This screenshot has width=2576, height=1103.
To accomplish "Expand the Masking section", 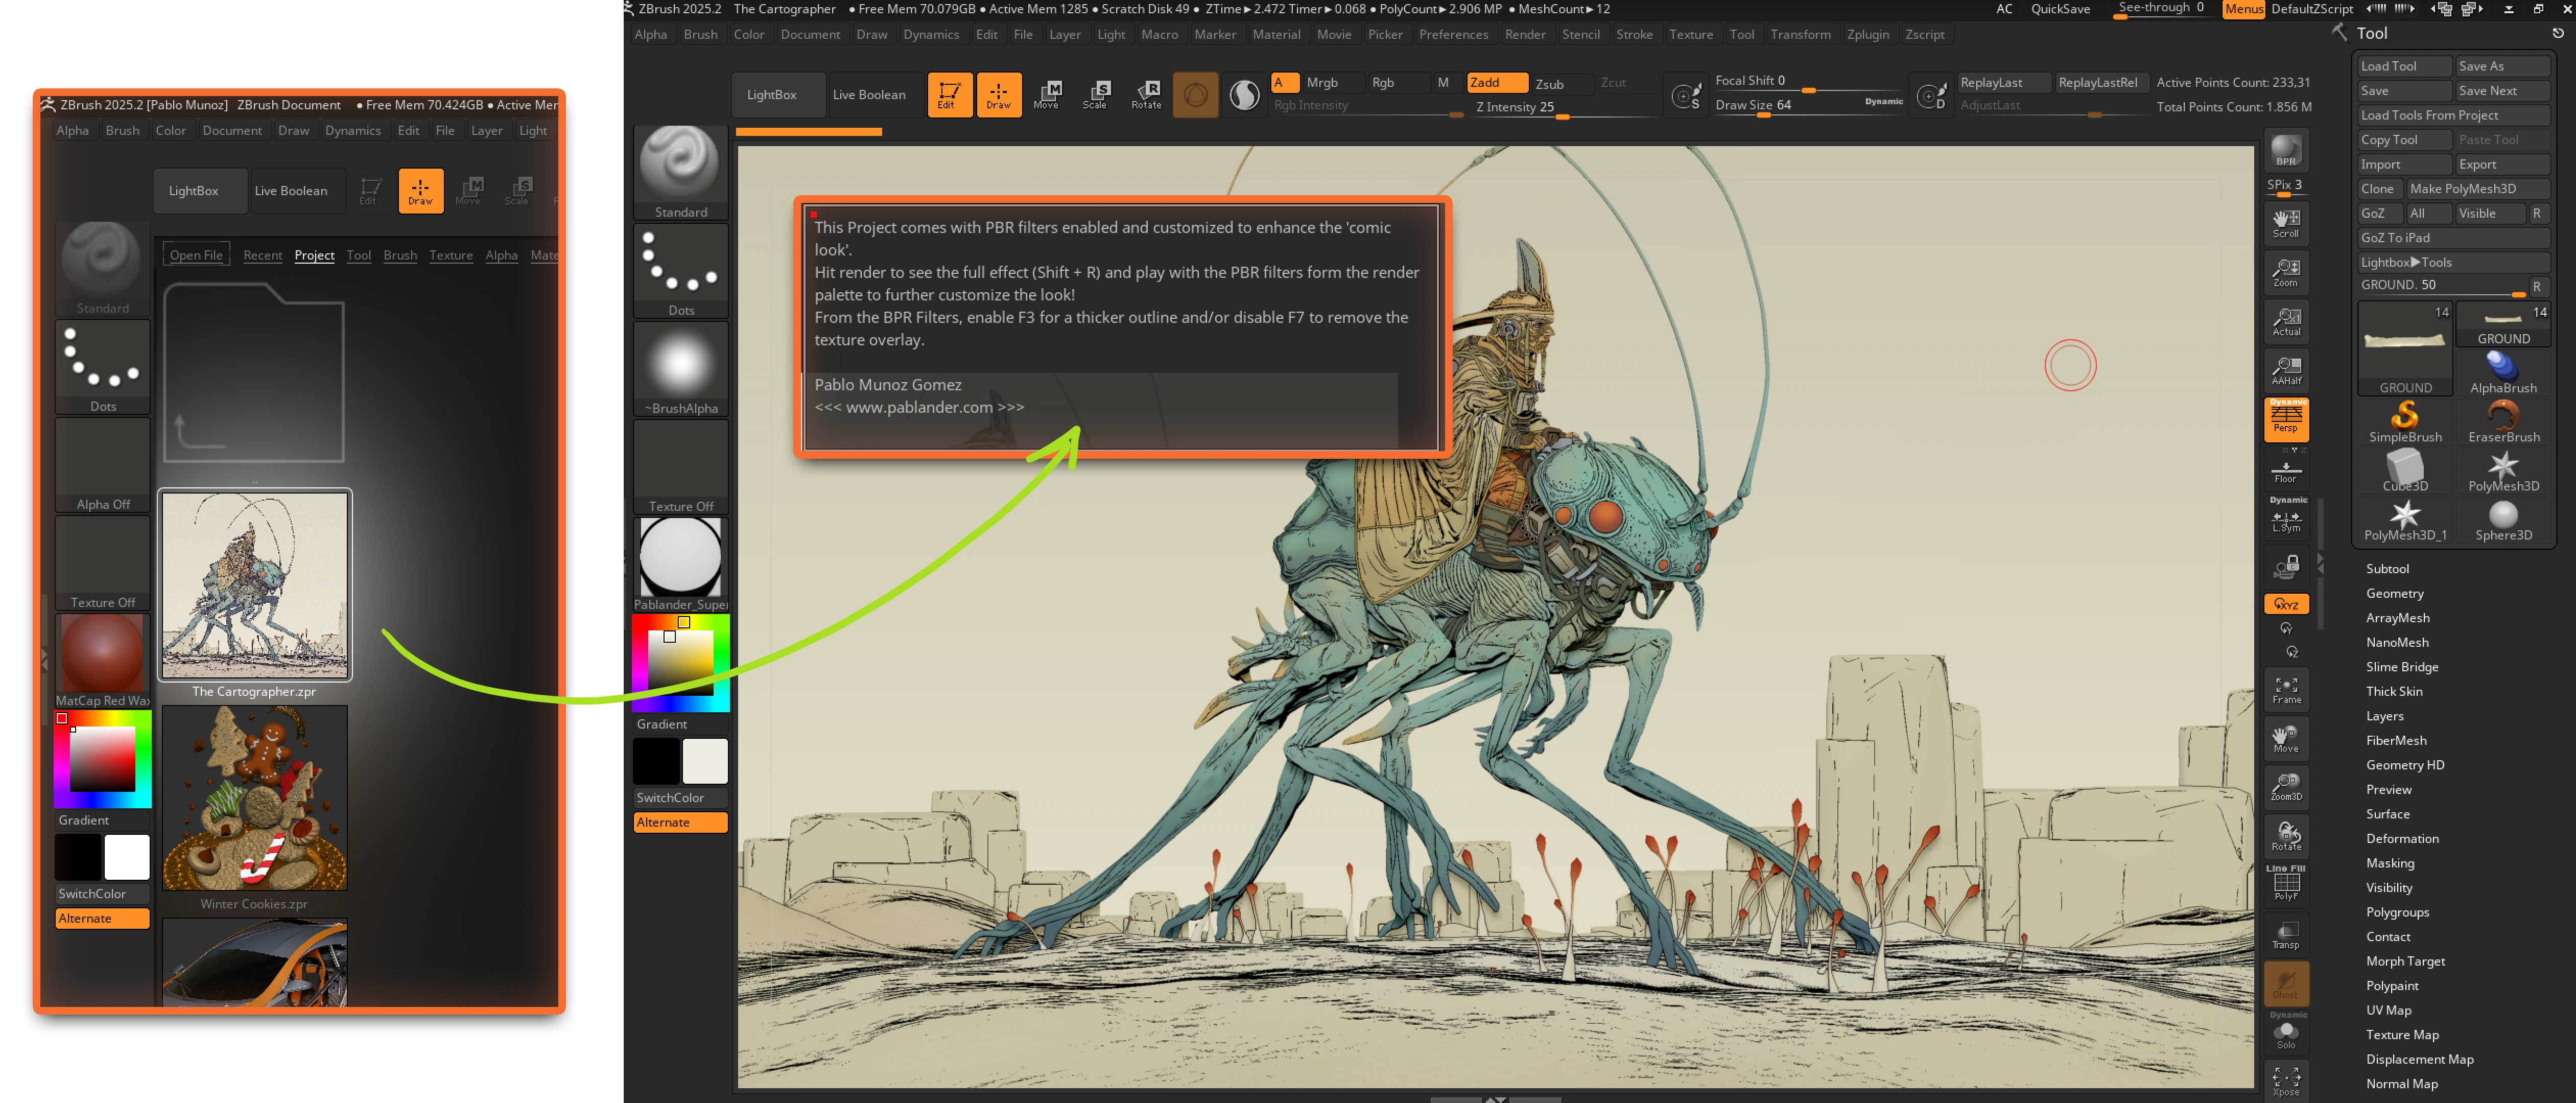I will pyautogui.click(x=2389, y=862).
